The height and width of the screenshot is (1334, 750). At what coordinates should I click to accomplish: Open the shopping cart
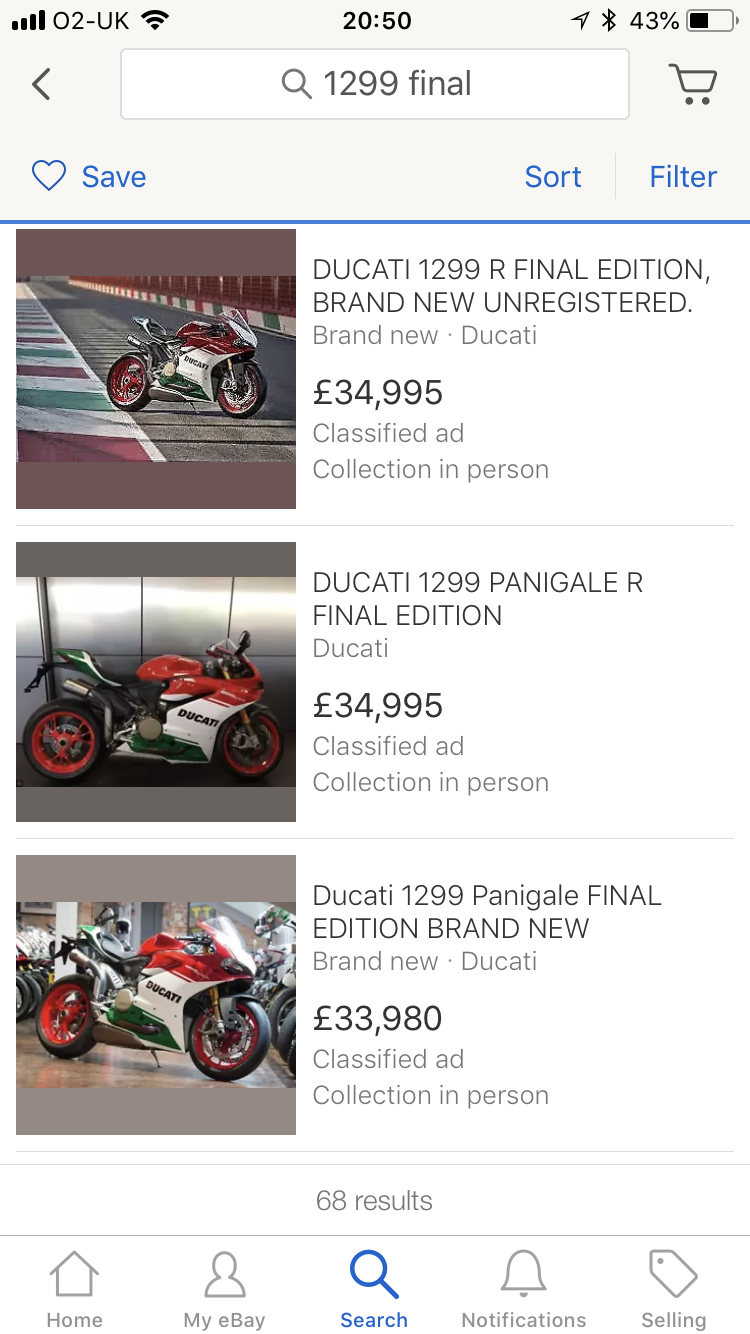pyautogui.click(x=692, y=84)
